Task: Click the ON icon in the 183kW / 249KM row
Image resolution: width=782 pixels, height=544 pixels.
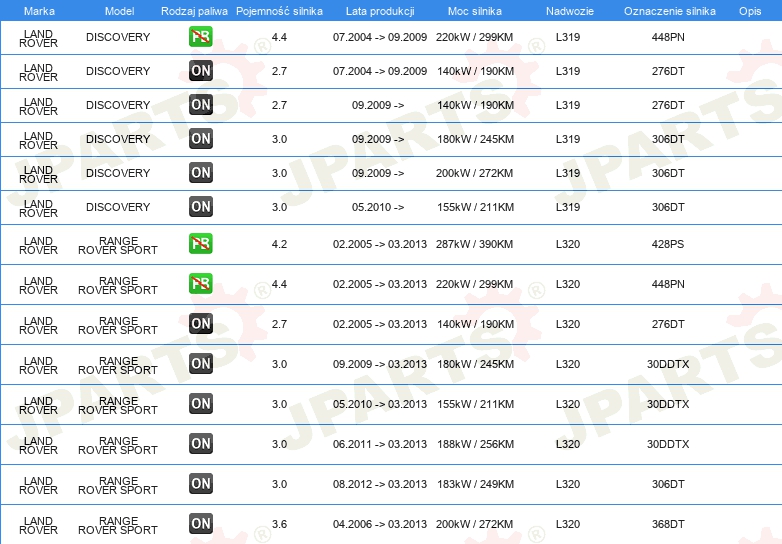Action: click(200, 483)
